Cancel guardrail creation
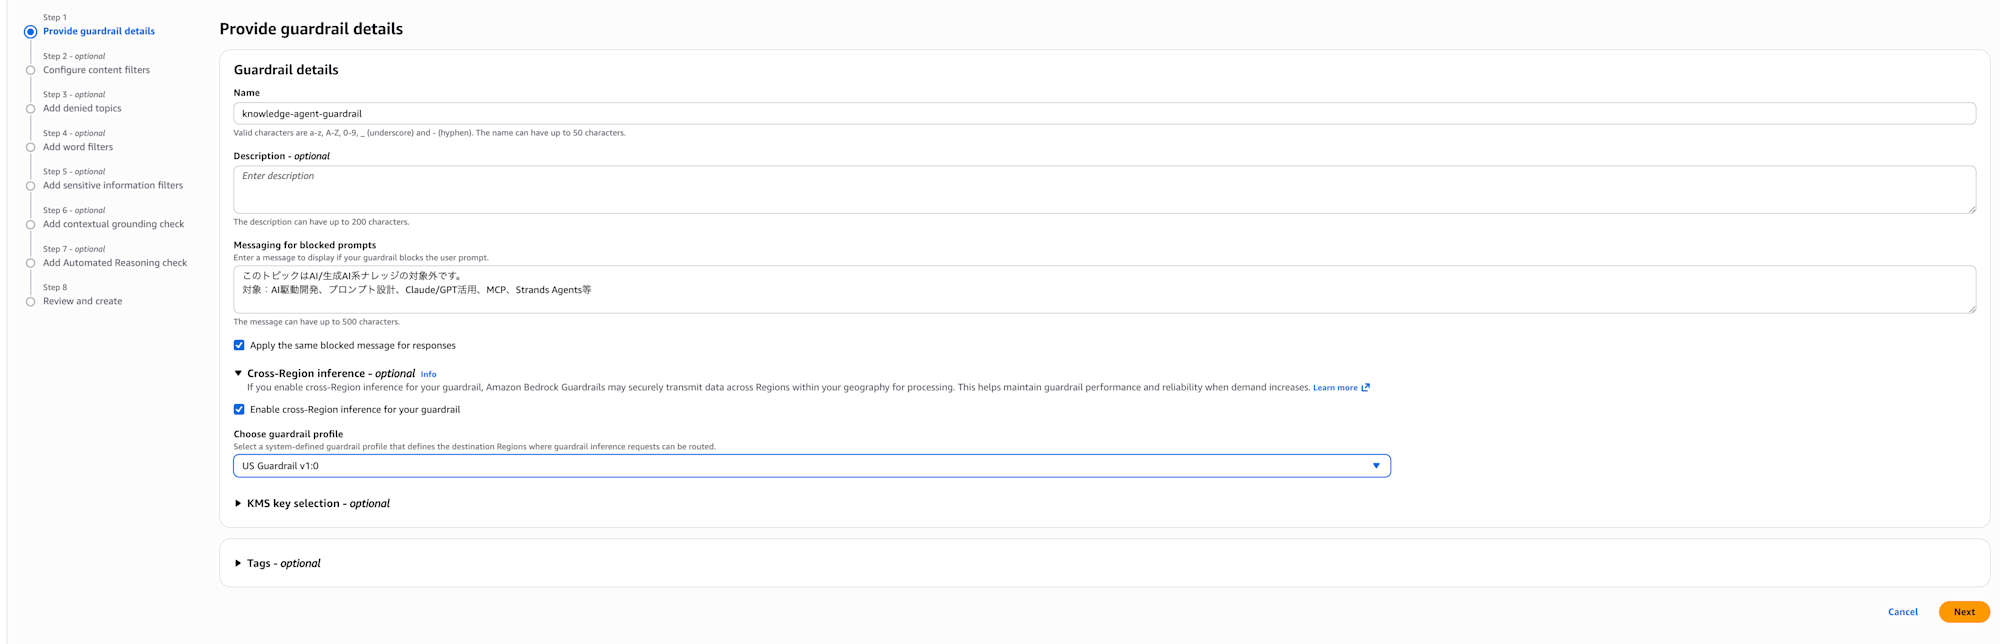This screenshot has width=2000, height=644. [x=1902, y=612]
